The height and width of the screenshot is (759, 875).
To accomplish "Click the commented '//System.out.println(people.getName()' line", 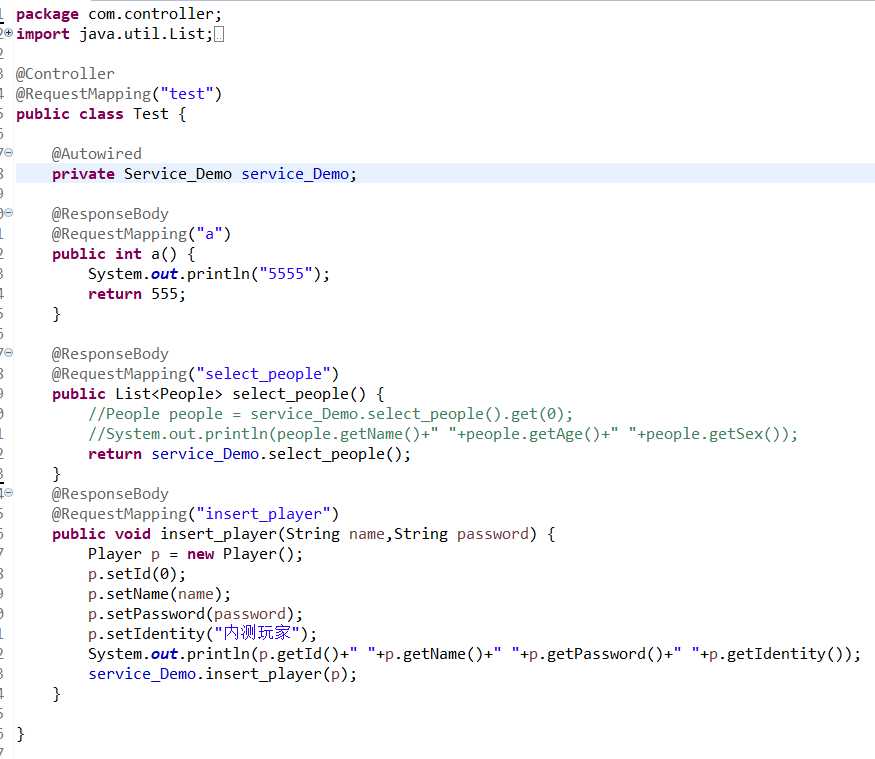I will 443,434.
